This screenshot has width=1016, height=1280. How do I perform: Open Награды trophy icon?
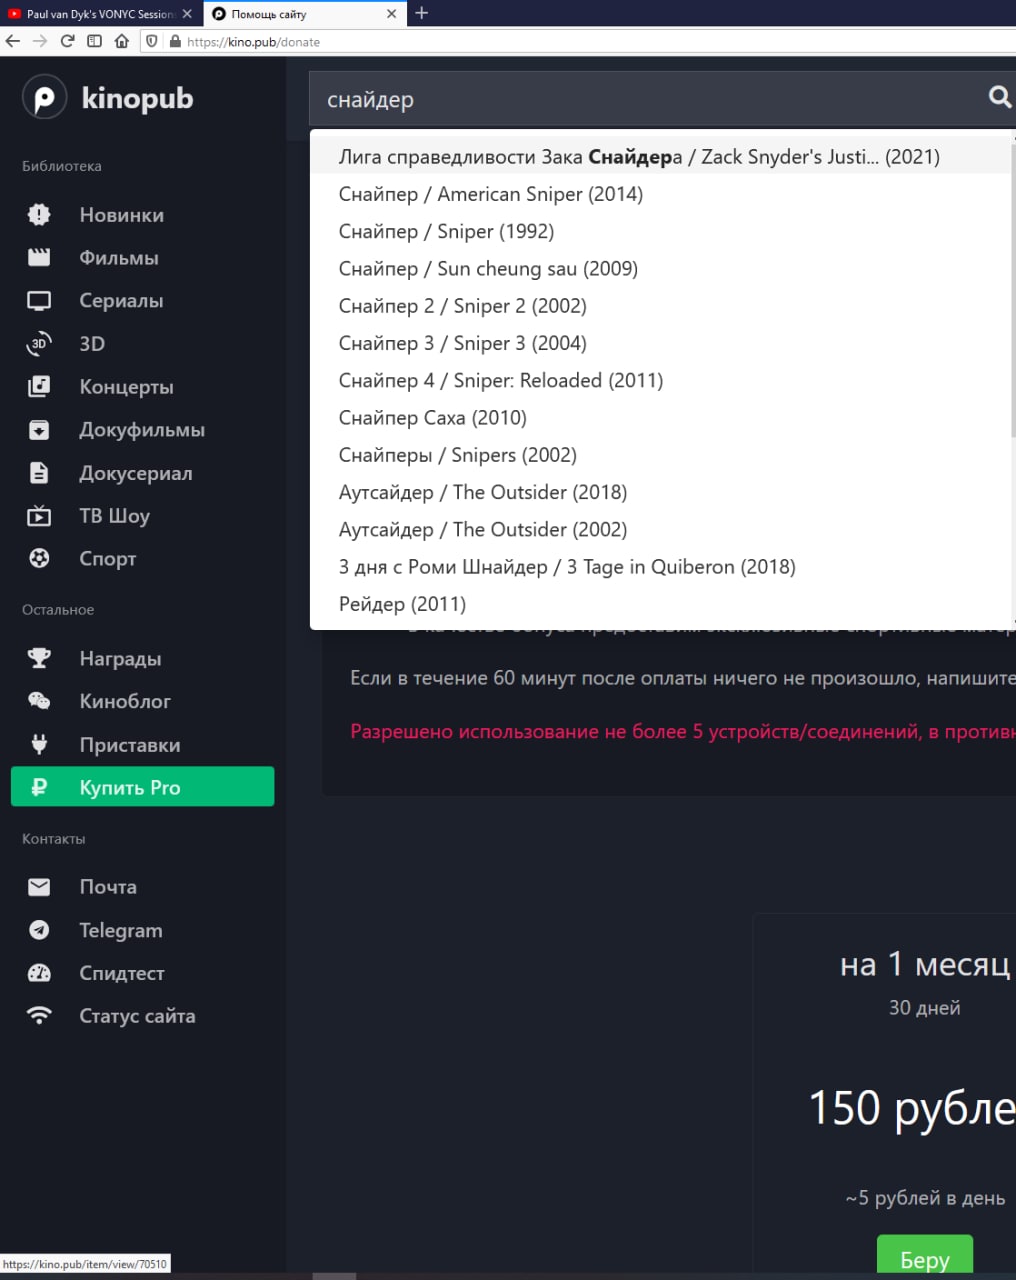point(39,658)
